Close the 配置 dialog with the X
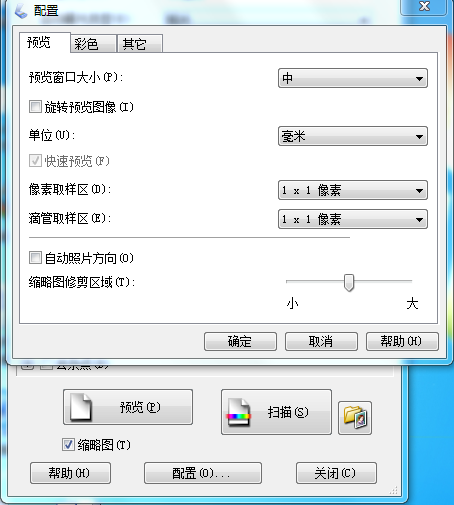 (x=424, y=7)
